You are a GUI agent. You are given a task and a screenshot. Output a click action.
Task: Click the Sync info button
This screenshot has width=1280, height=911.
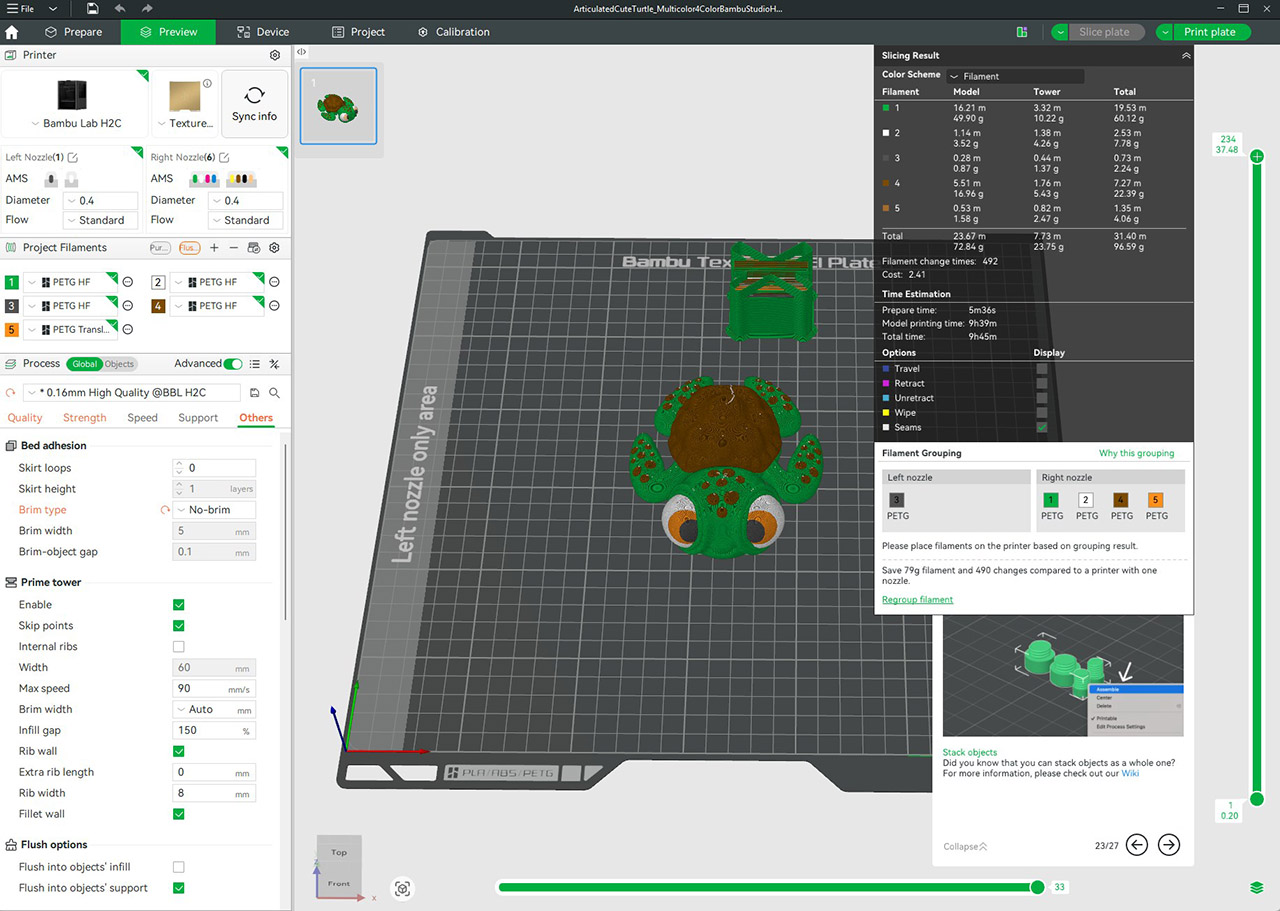tap(254, 104)
